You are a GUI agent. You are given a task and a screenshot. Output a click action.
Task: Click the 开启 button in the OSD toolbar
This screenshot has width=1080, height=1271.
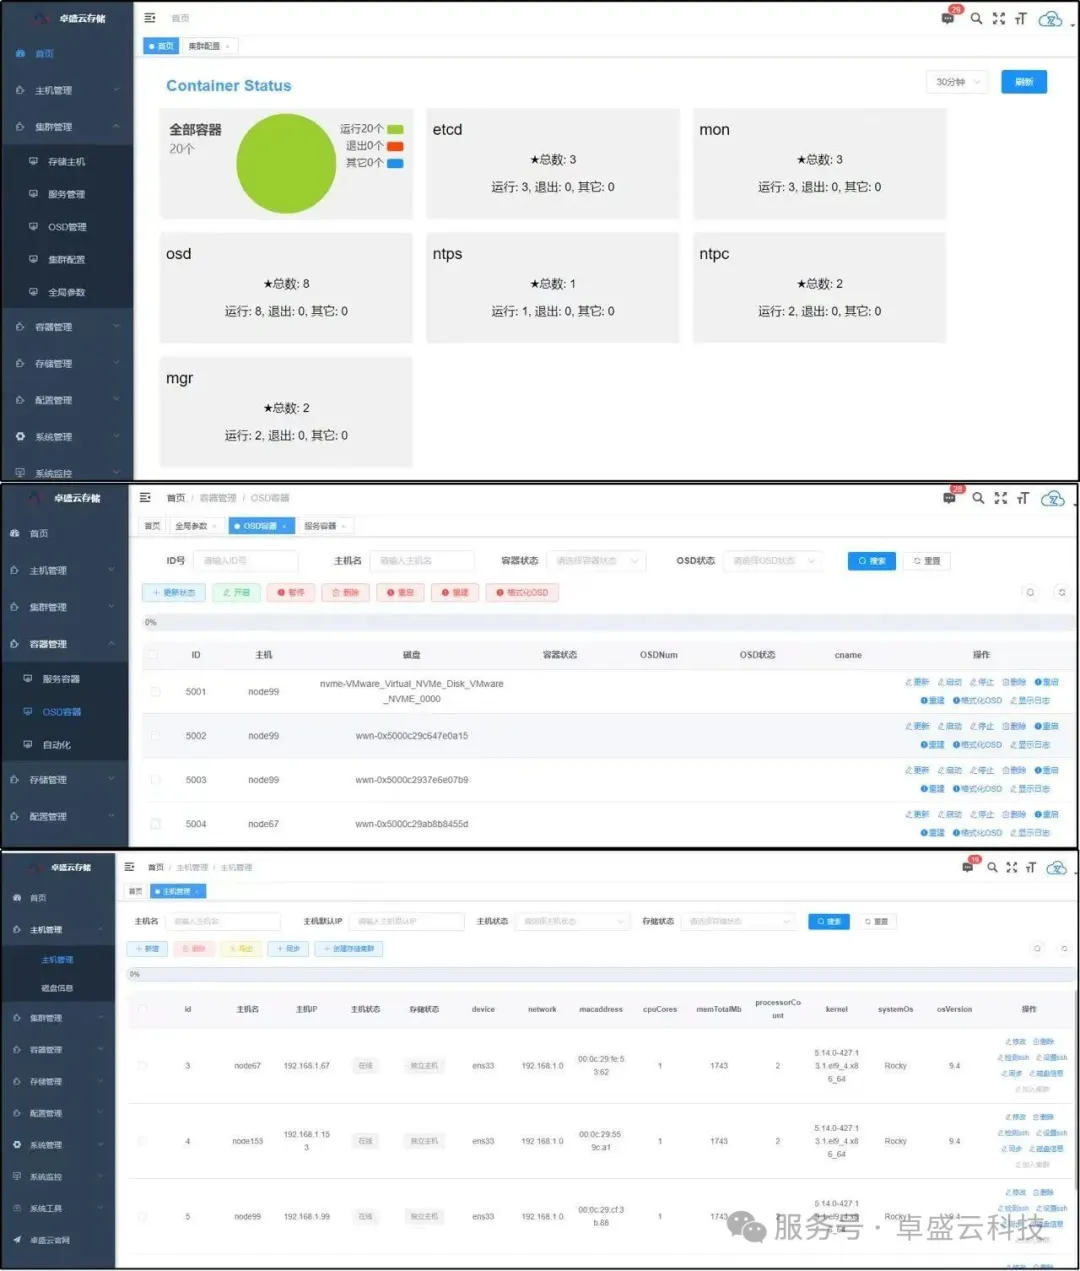pos(237,593)
